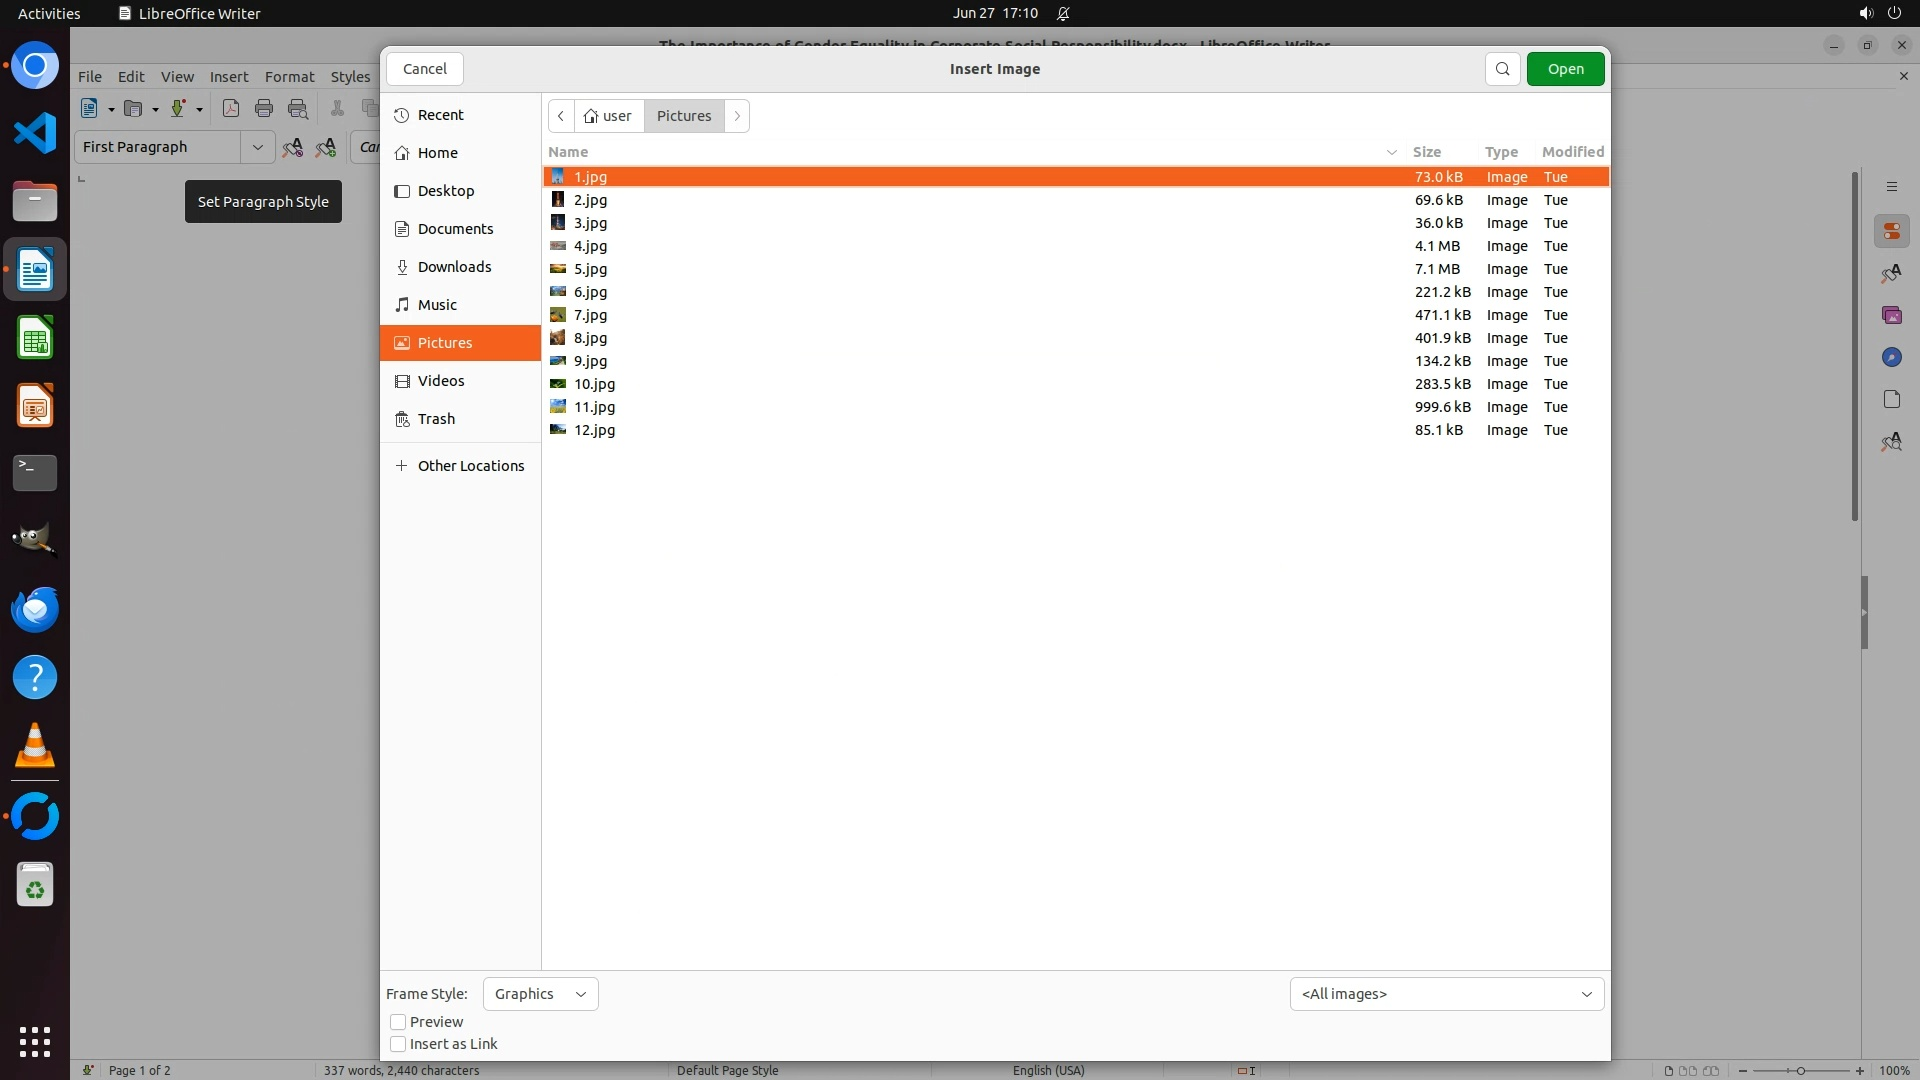Screen dimensions: 1920x1080
Task: Open the Gallery sidebar panel icon
Action: click(x=1891, y=316)
